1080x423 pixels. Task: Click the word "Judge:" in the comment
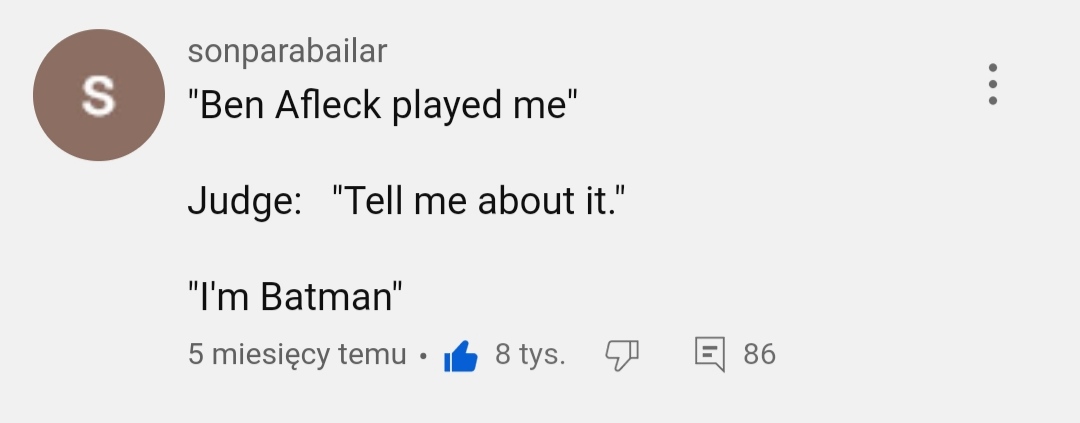245,202
